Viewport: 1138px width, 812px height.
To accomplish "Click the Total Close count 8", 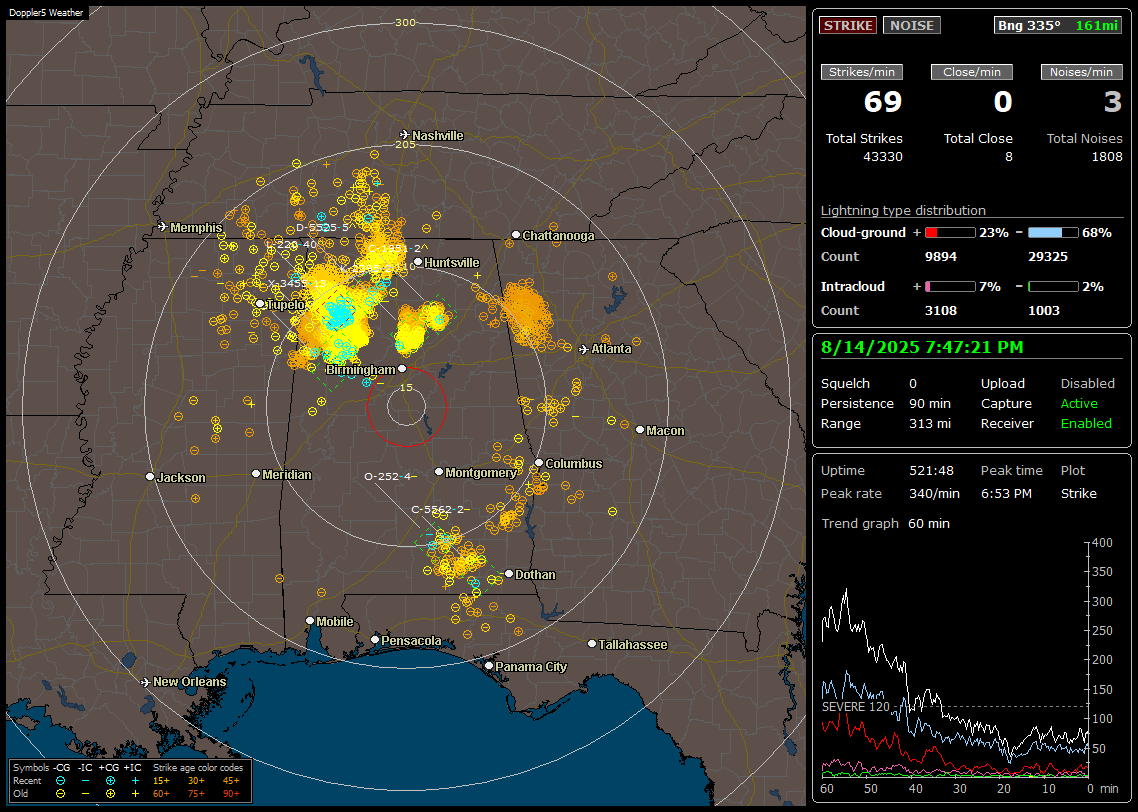I will pyautogui.click(x=1008, y=157).
